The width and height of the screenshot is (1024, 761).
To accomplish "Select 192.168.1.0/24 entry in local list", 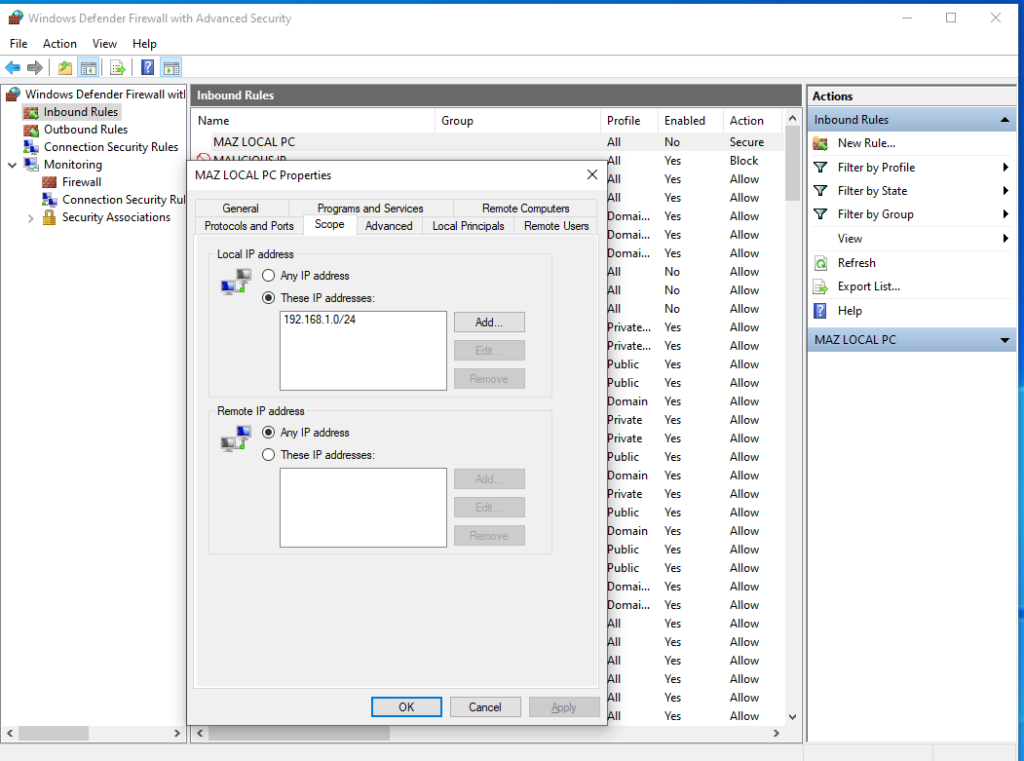I will click(x=319, y=319).
